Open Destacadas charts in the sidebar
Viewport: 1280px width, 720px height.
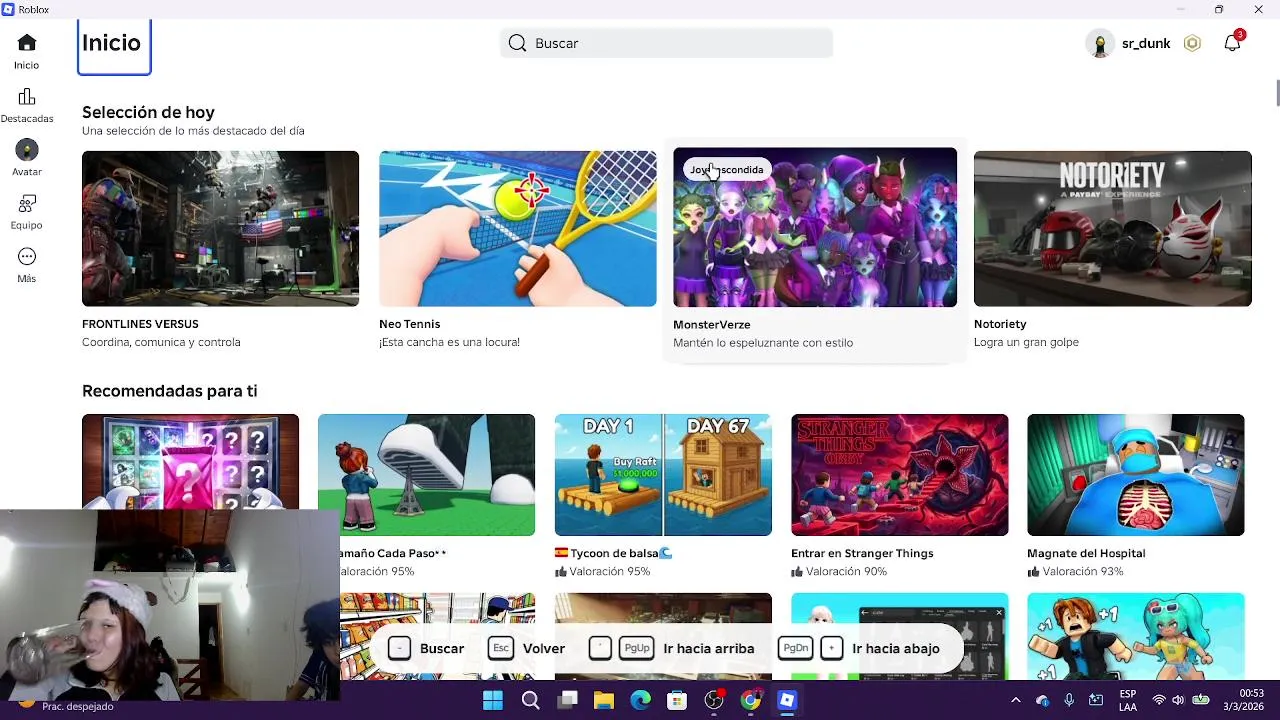27,106
